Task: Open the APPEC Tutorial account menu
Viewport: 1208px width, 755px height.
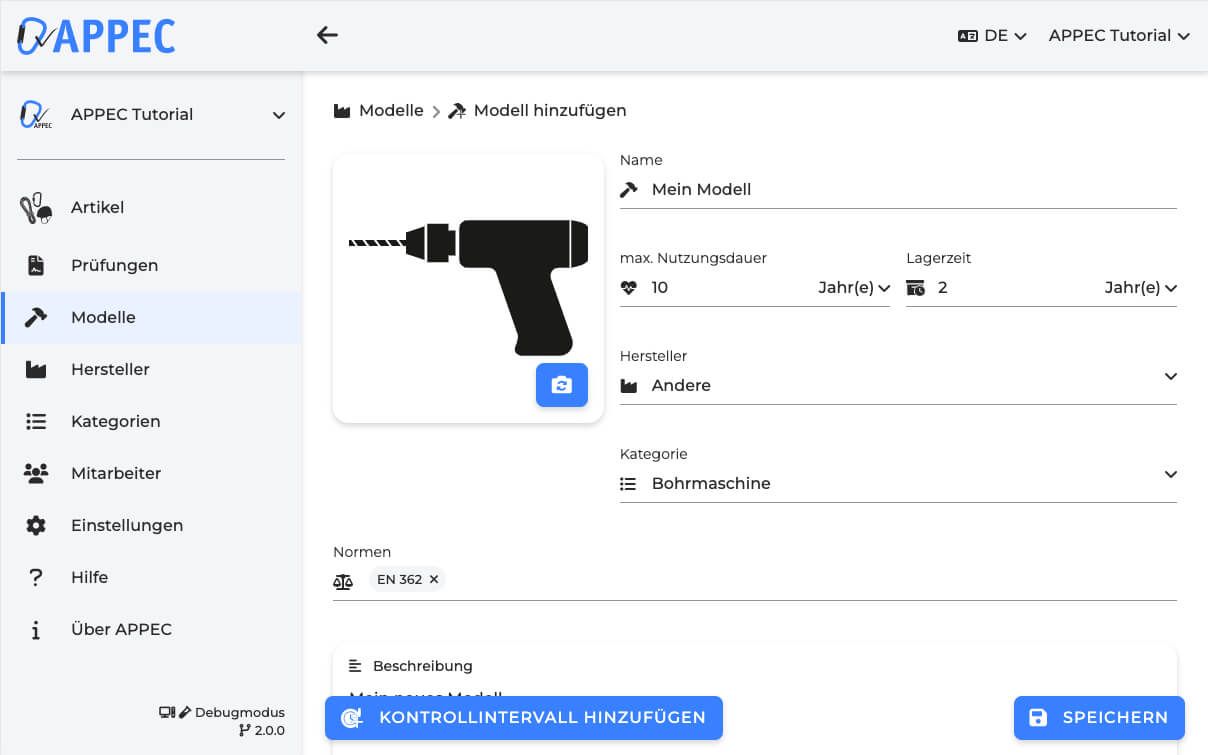Action: pyautogui.click(x=1118, y=35)
